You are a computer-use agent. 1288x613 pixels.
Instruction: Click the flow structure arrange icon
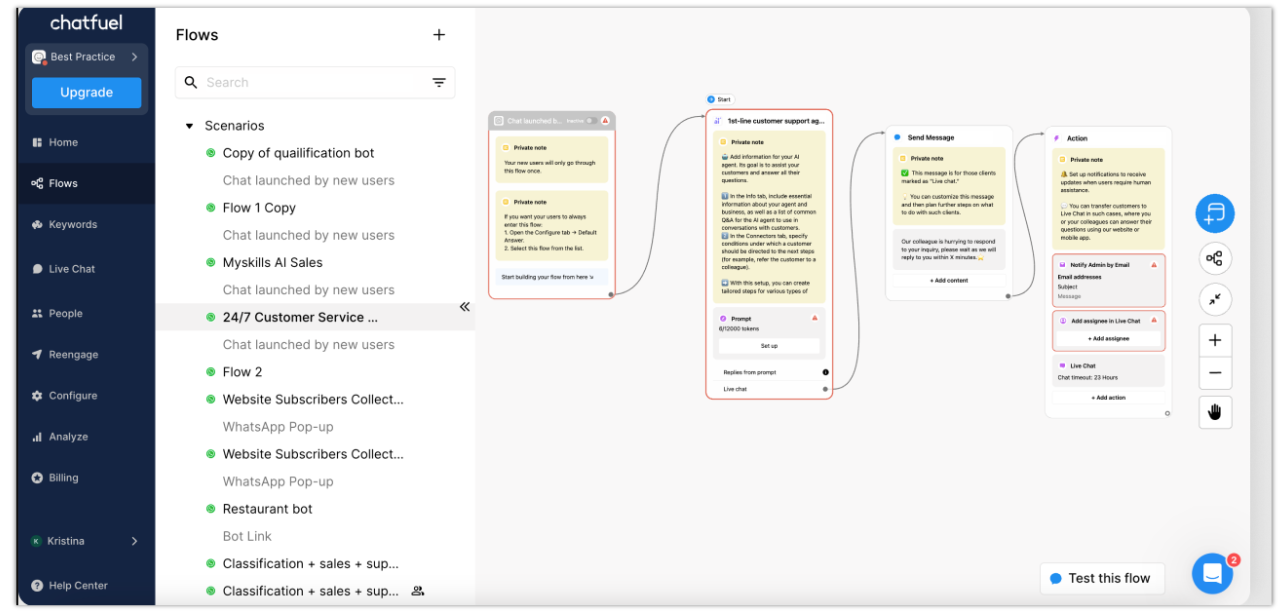(x=1215, y=259)
